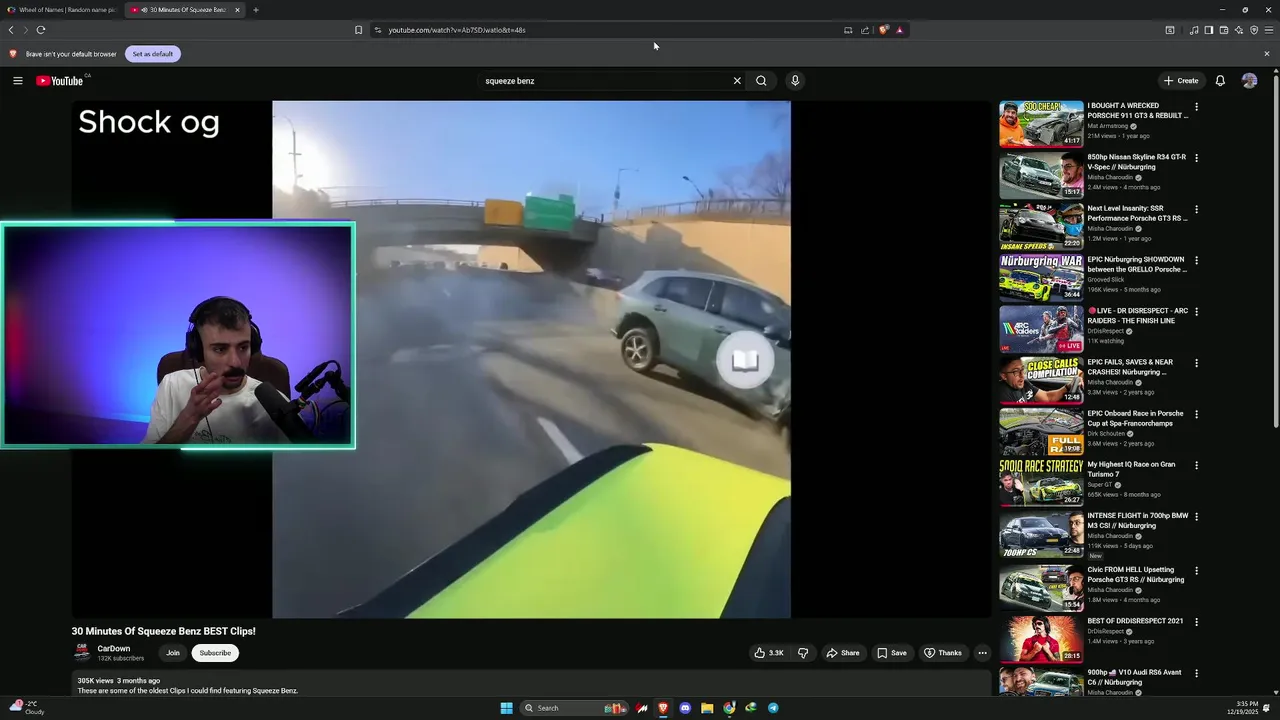
Task: Click the Thanks button
Action: click(x=942, y=653)
